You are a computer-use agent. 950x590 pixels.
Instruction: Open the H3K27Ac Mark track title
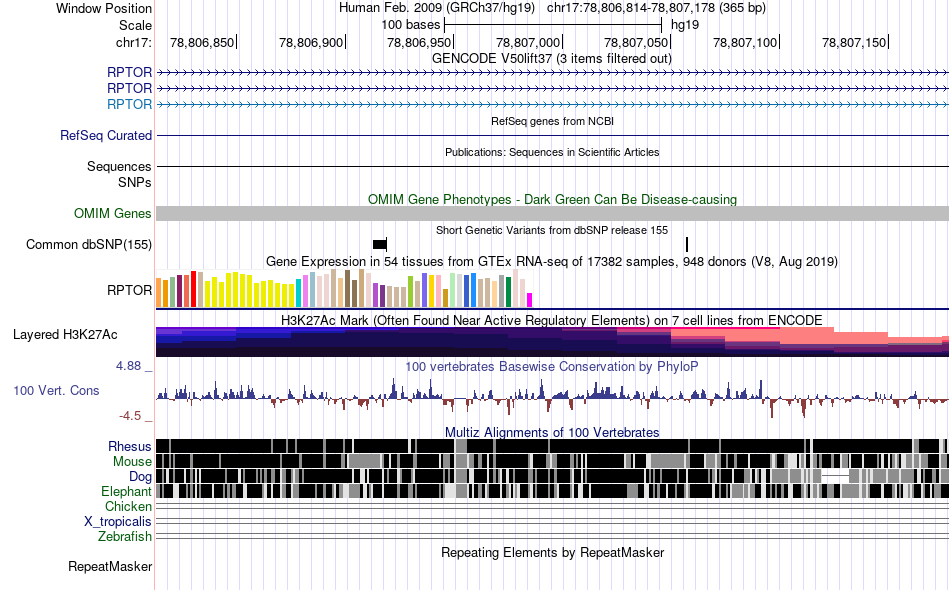coord(552,320)
